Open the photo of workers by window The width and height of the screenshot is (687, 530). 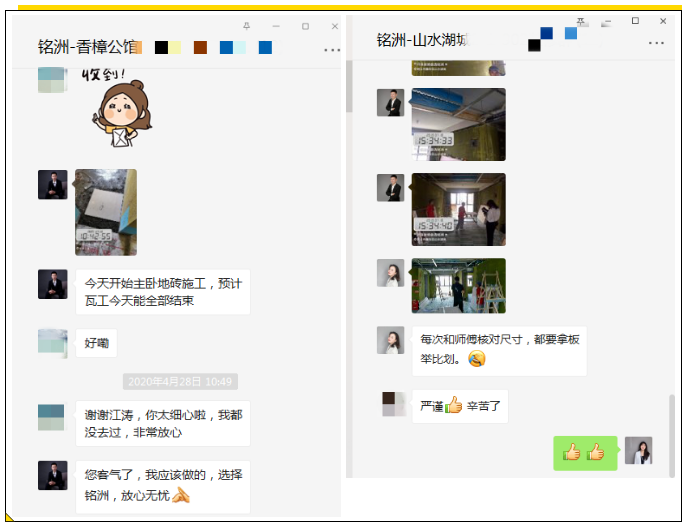(x=458, y=209)
